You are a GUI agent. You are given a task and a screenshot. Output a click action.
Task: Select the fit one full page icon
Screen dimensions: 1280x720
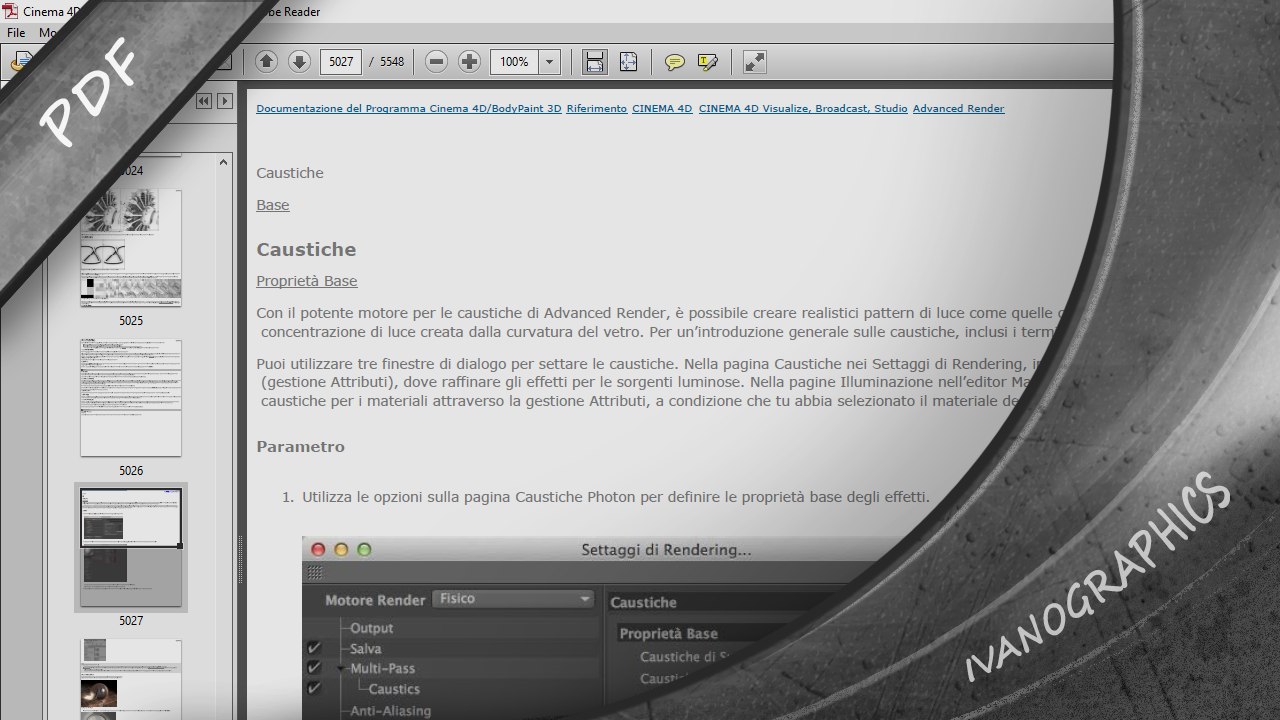point(628,62)
